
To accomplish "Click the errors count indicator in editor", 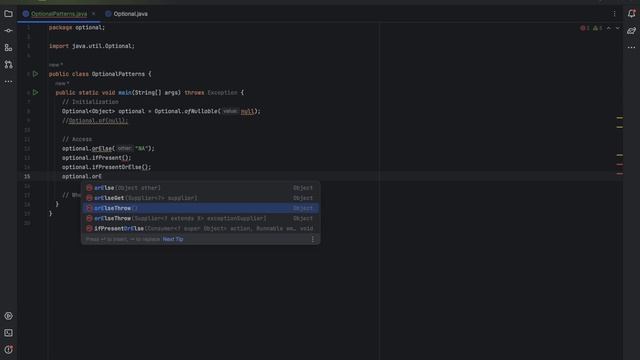I will [x=584, y=28].
